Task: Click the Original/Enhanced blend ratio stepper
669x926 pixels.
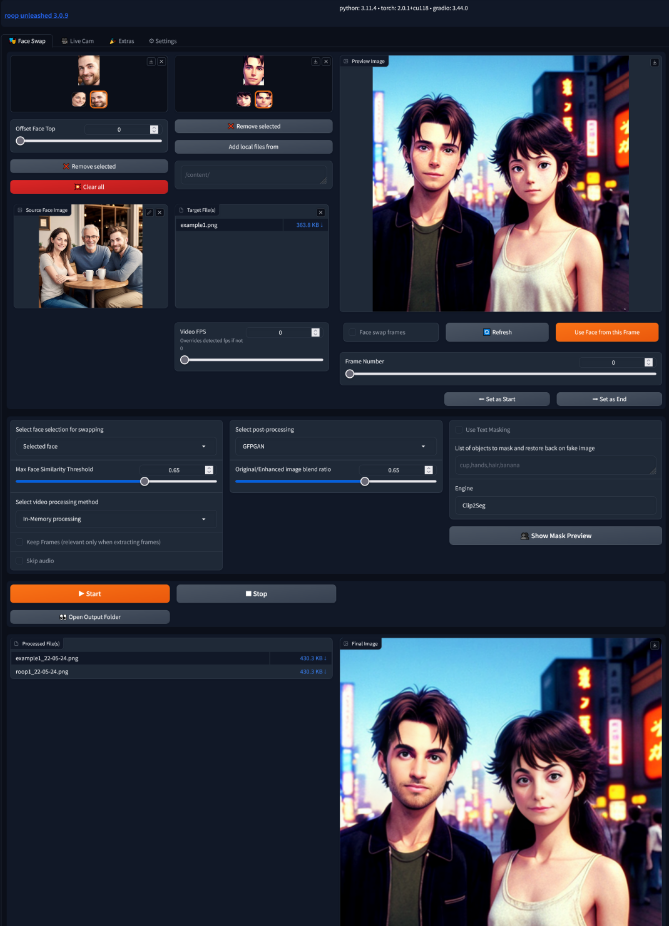Action: coord(428,470)
